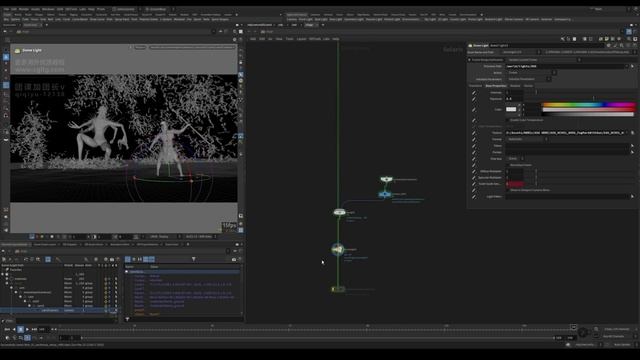Open the File menu
The width and height of the screenshot is (640, 360).
click(6, 9)
